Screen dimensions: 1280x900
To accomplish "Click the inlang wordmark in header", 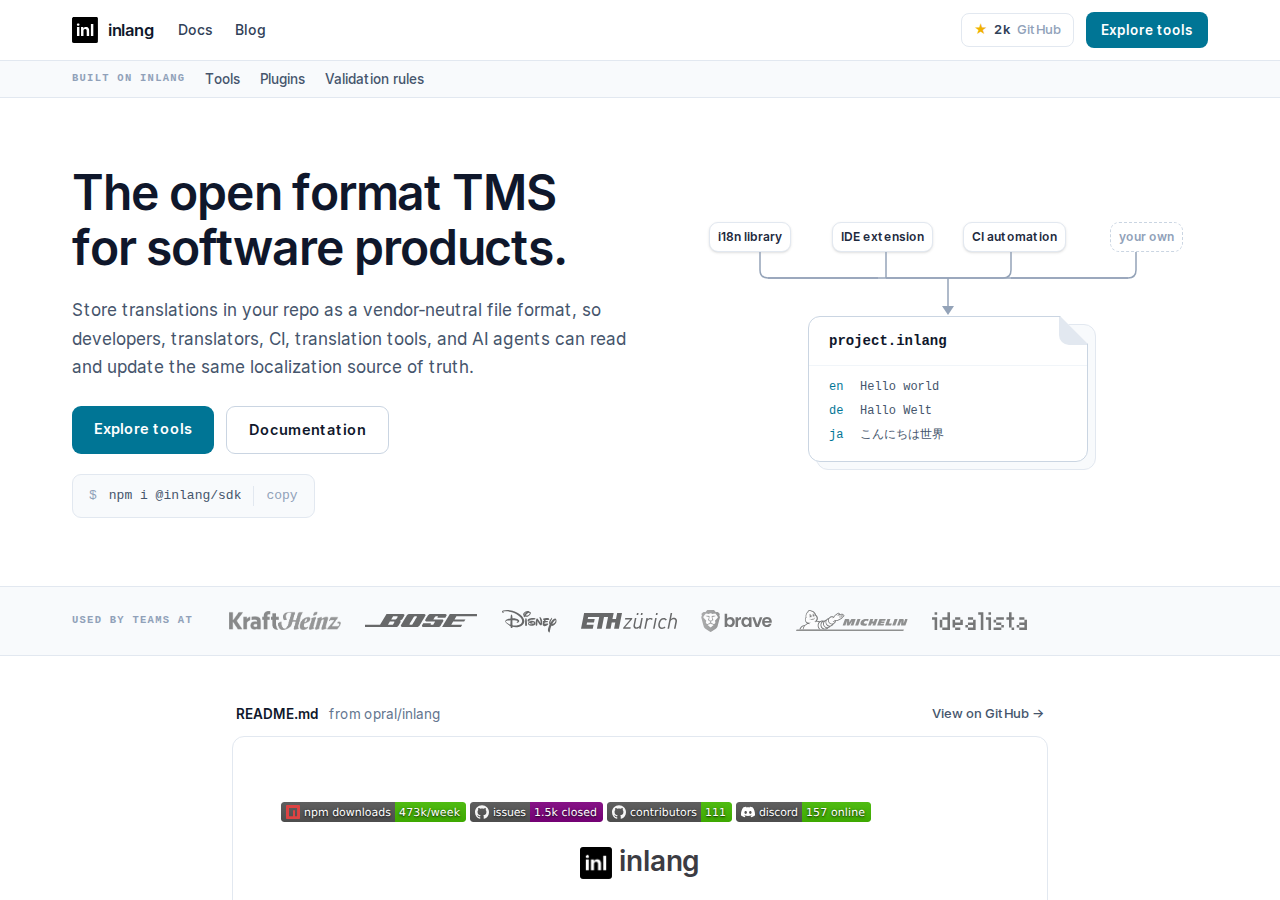I will [131, 30].
